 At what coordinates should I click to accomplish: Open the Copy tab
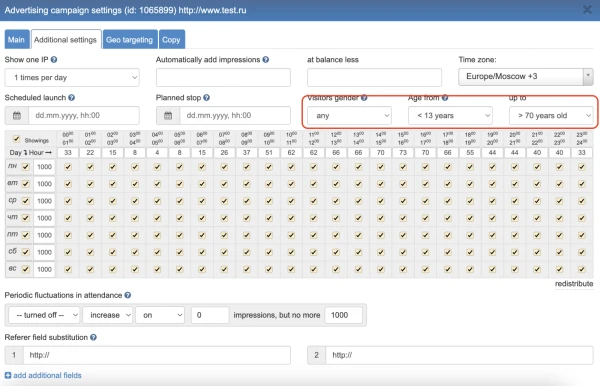click(x=172, y=39)
